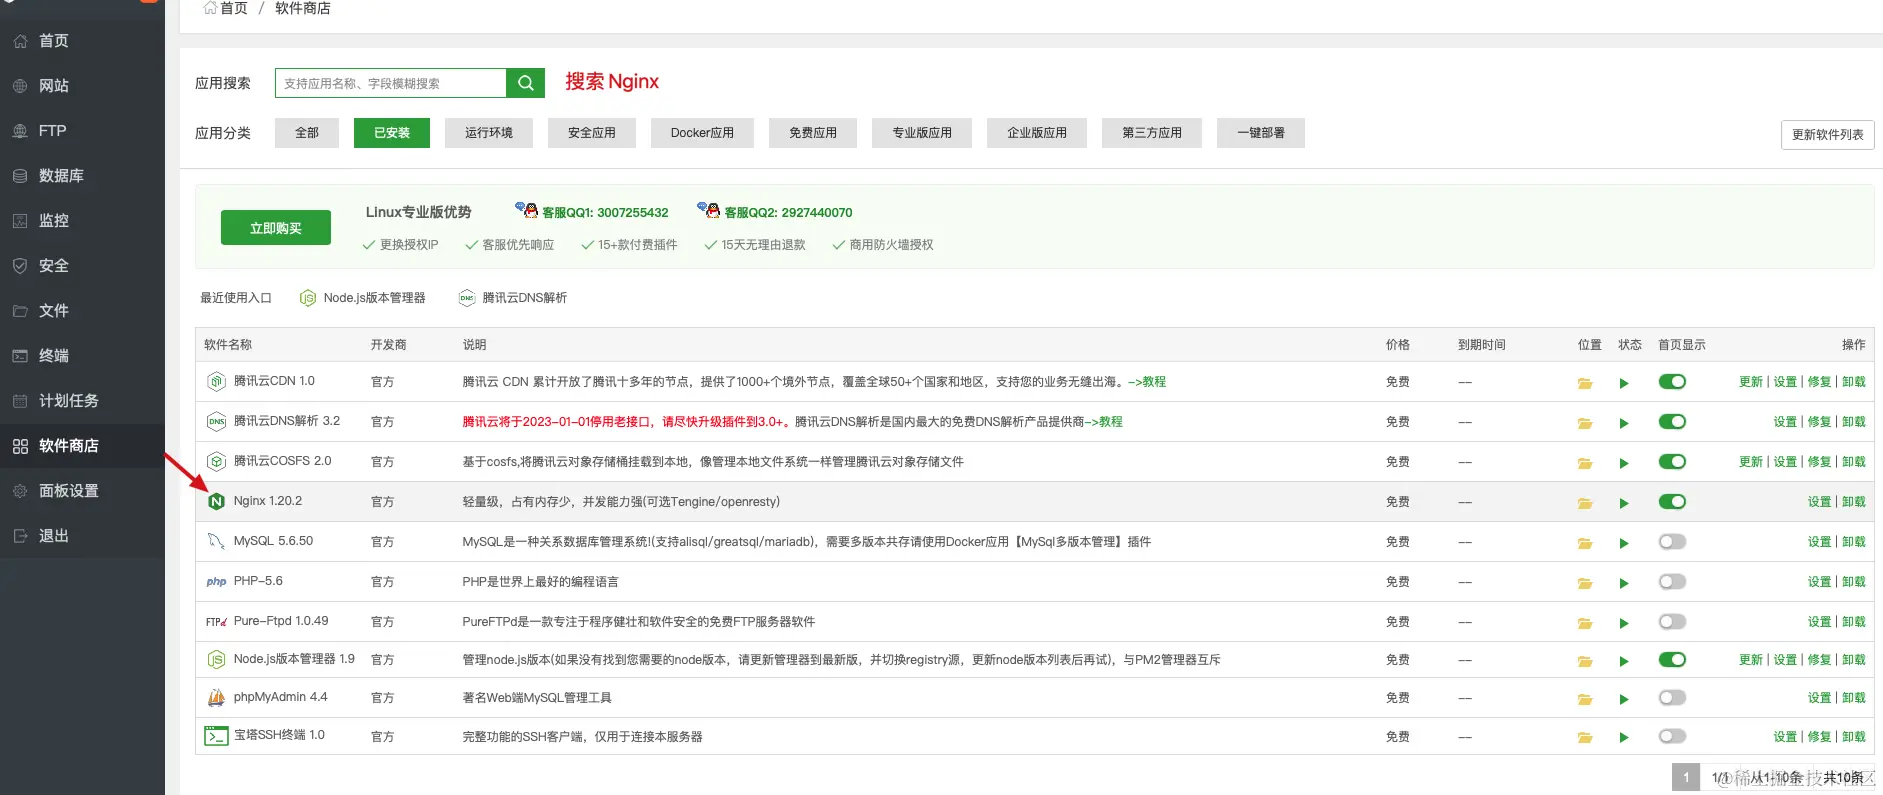Screen dimensions: 1883x795
Task: Click 更新软件列表 button
Action: point(1827,135)
